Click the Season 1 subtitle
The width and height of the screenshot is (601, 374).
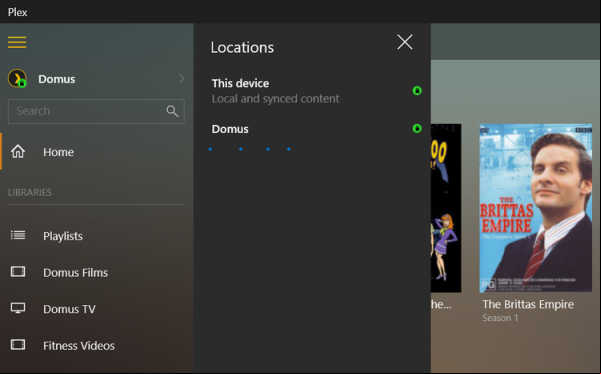tap(500, 318)
